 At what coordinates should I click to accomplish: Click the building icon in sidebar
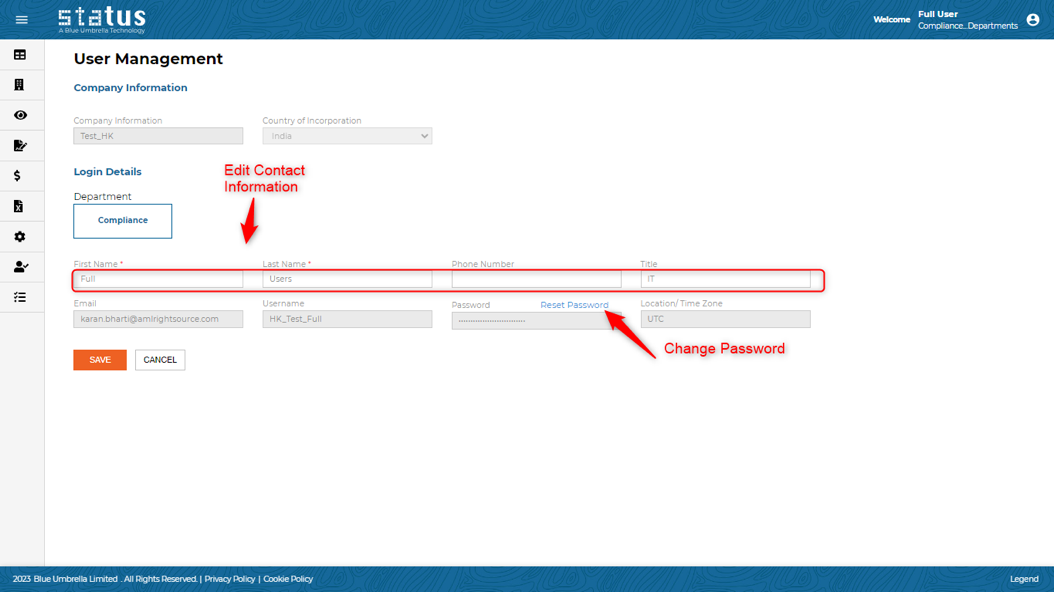tap(19, 85)
